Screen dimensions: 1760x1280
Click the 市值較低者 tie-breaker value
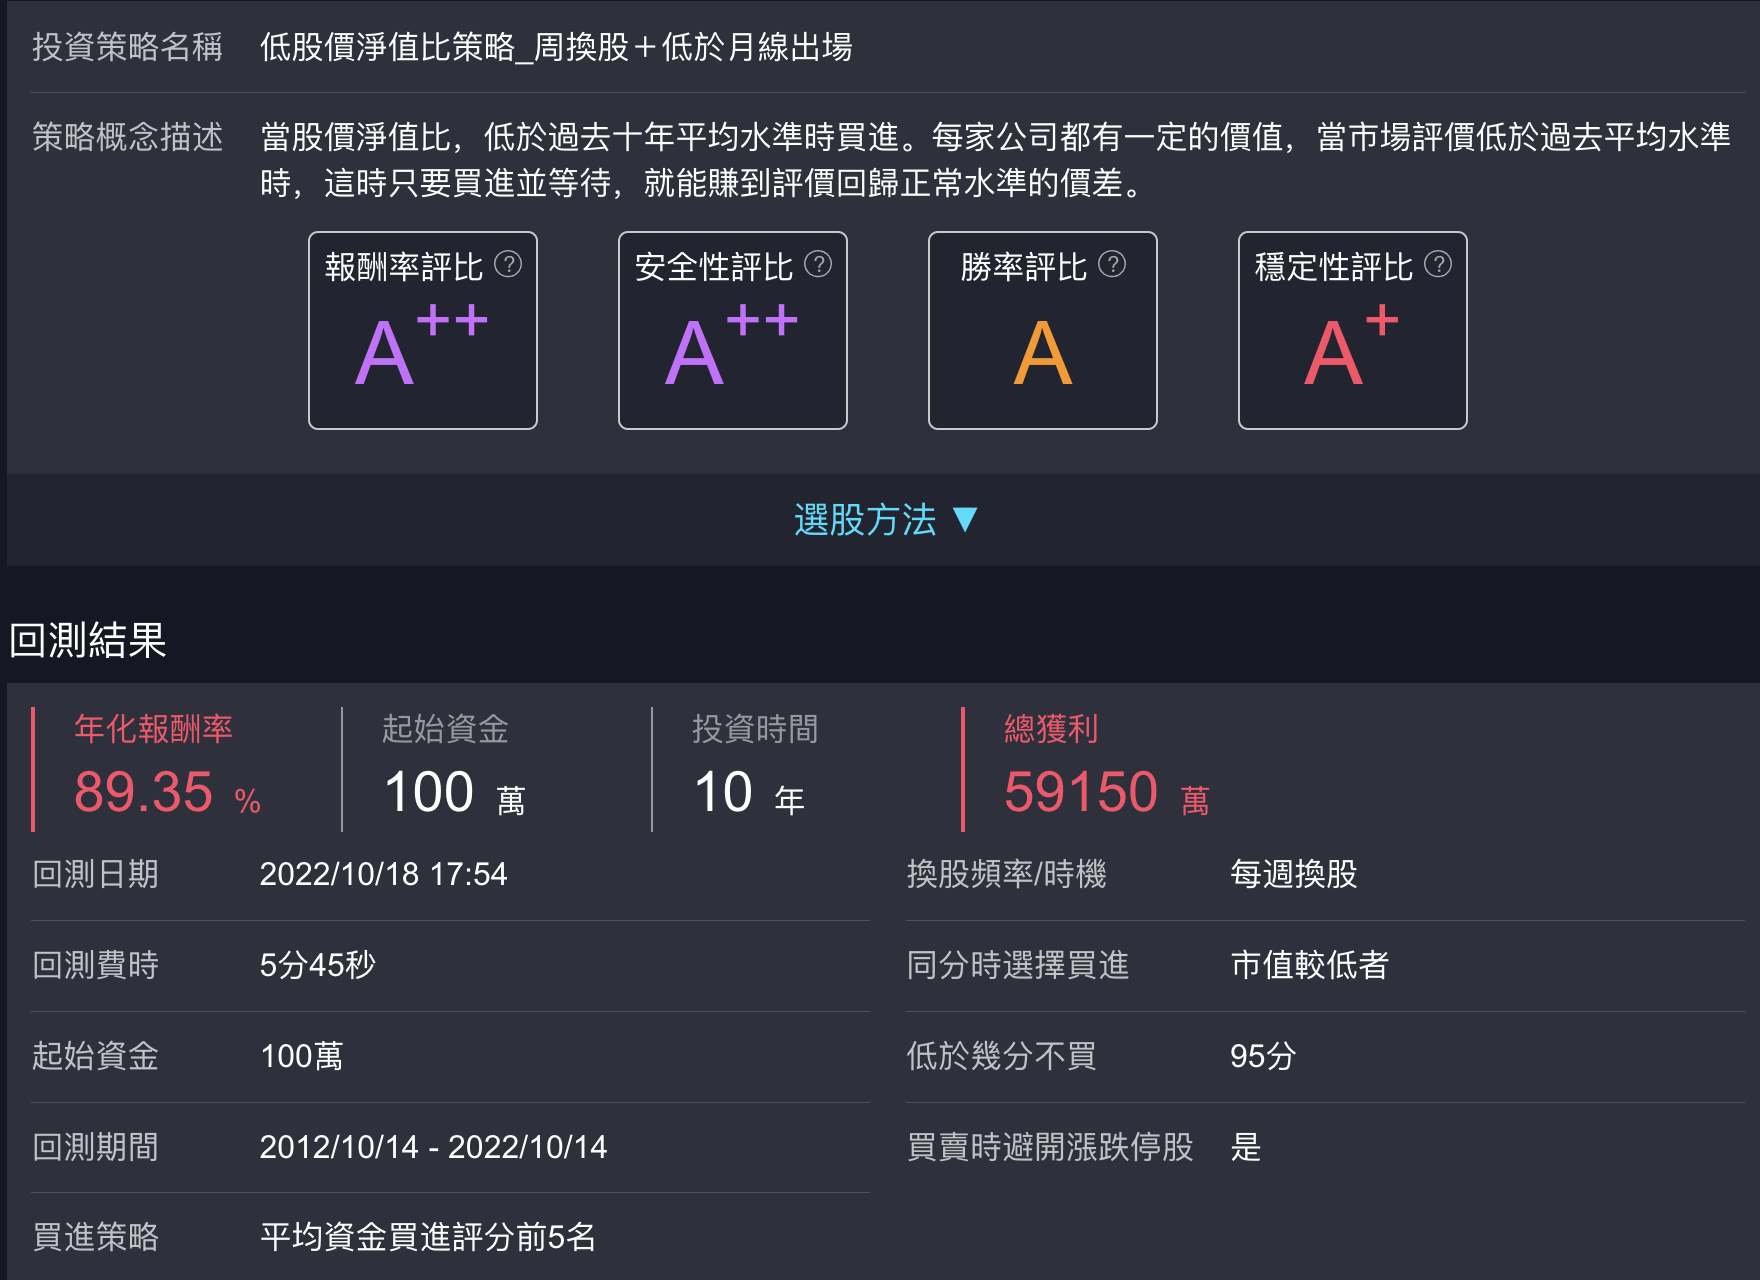1309,965
